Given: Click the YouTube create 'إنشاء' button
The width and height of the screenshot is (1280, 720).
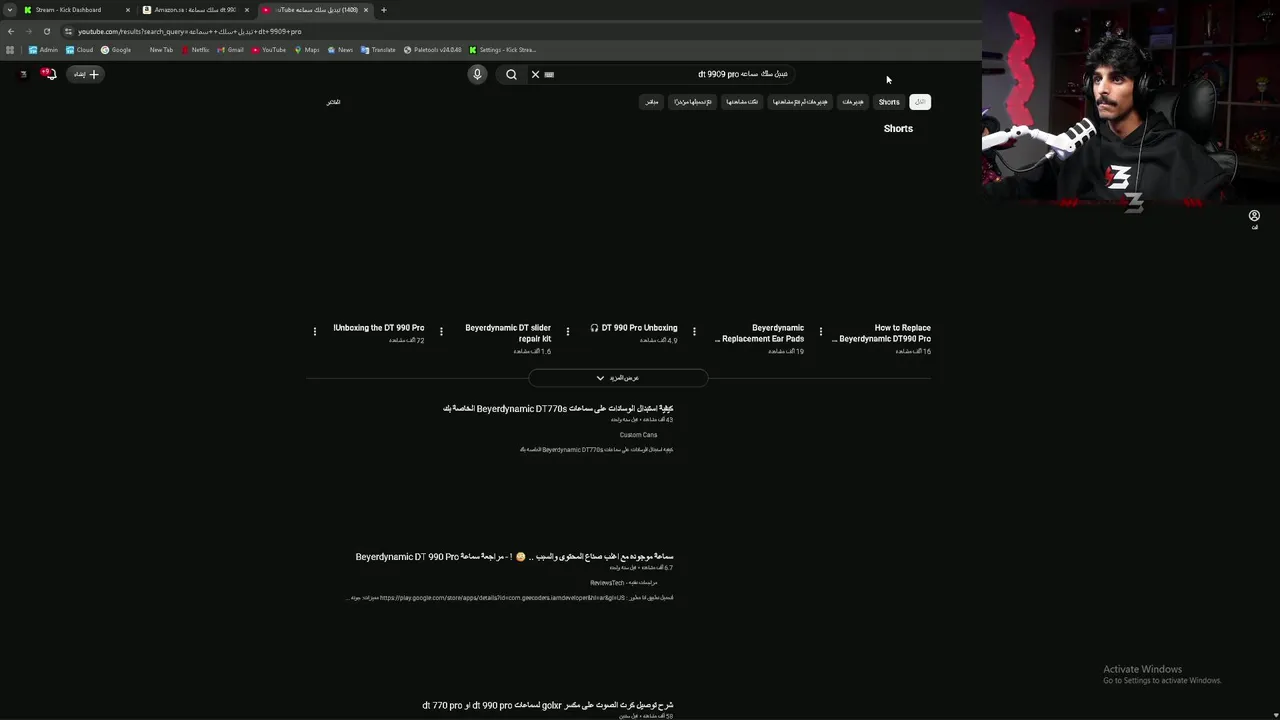Looking at the screenshot, I should (x=86, y=74).
